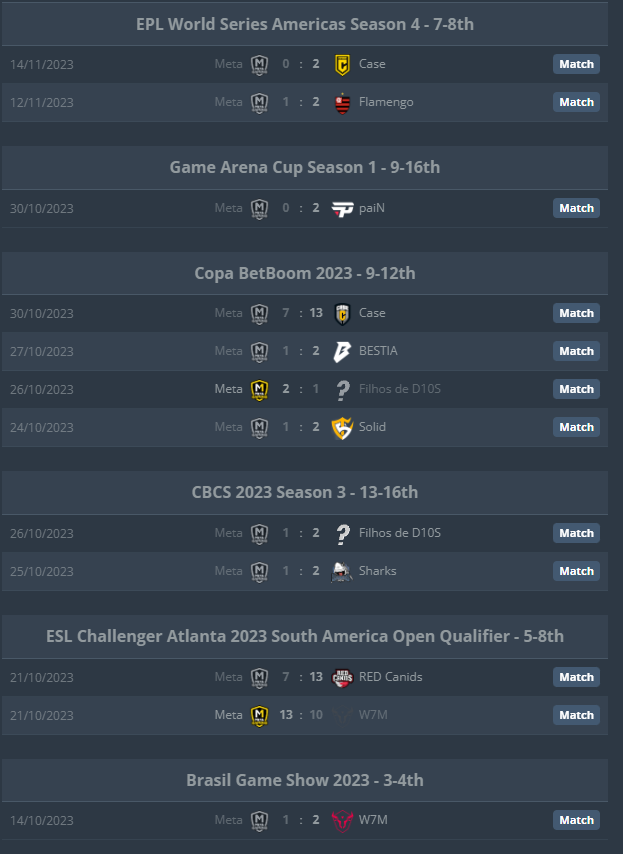This screenshot has width=623, height=854.
Task: Open Match for Meta vs Flamengo
Action: [x=576, y=102]
